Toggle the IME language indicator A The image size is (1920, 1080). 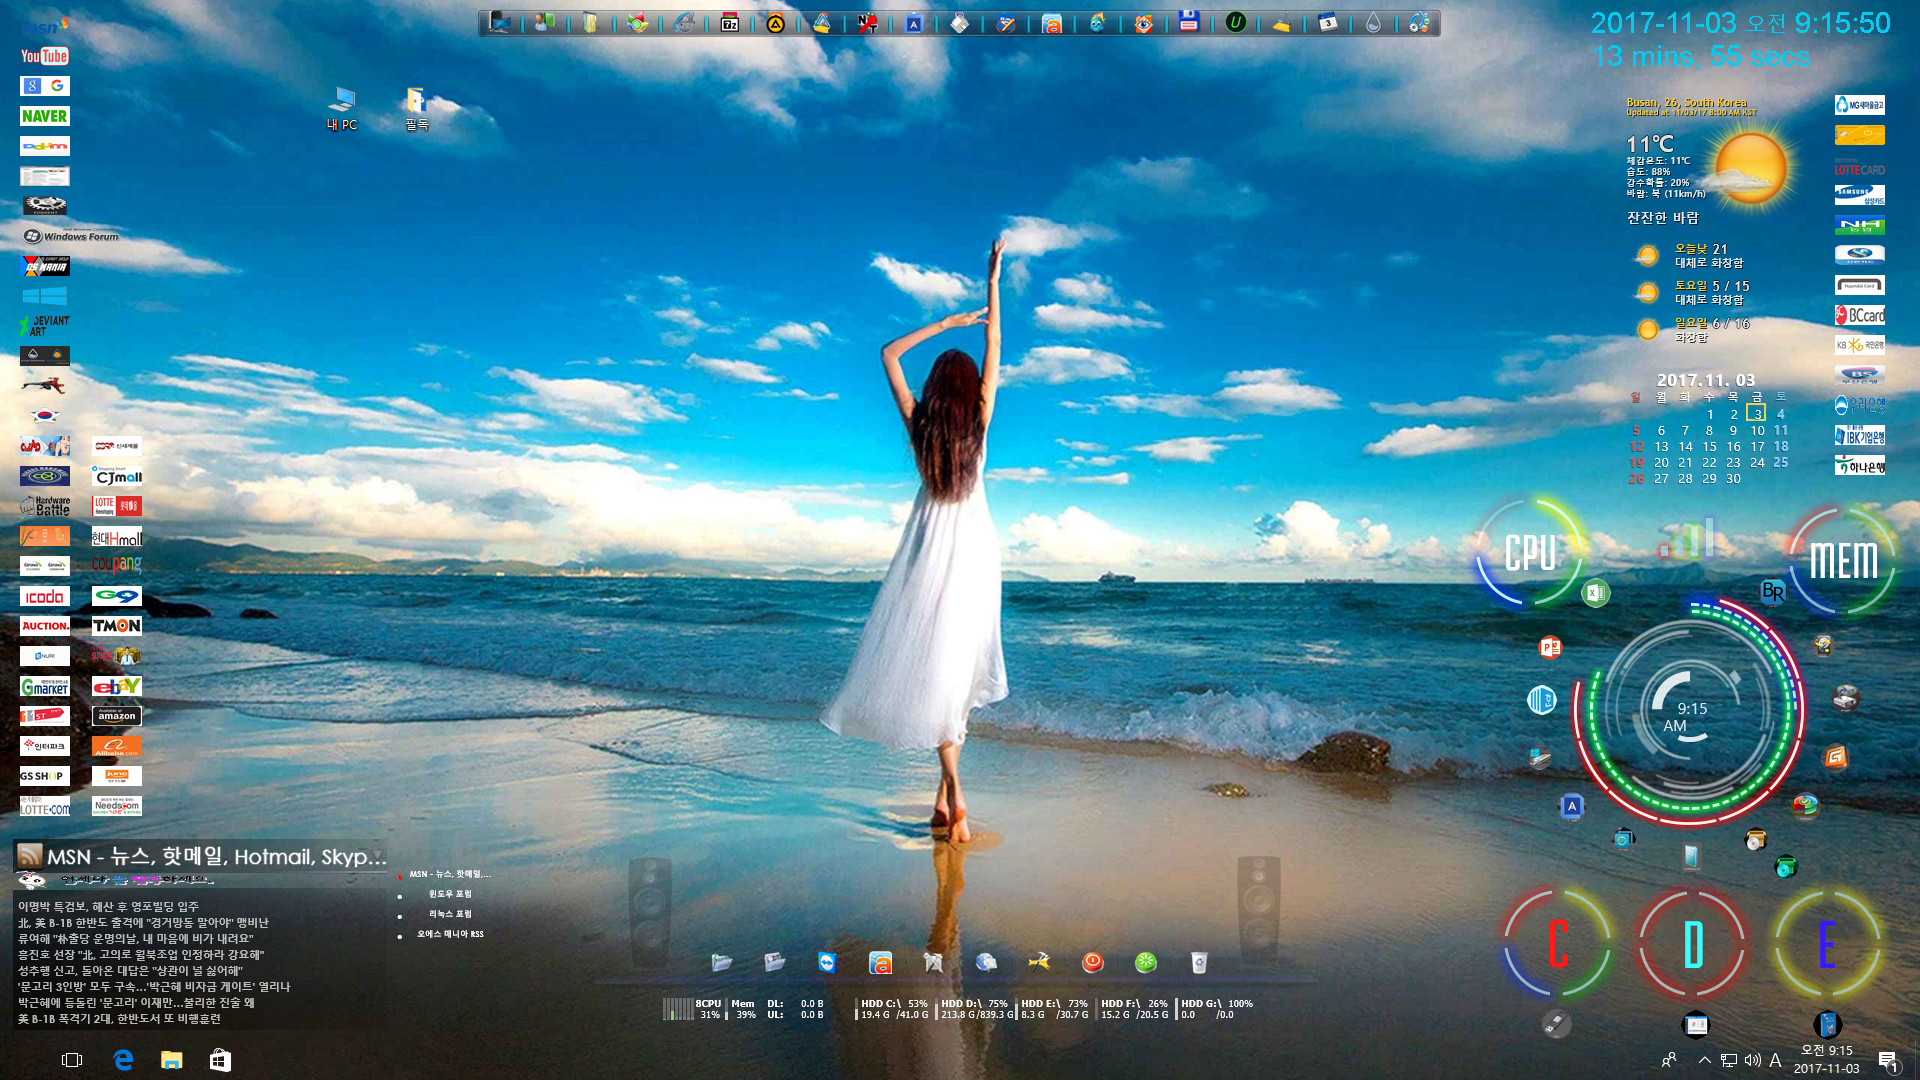1775,1060
